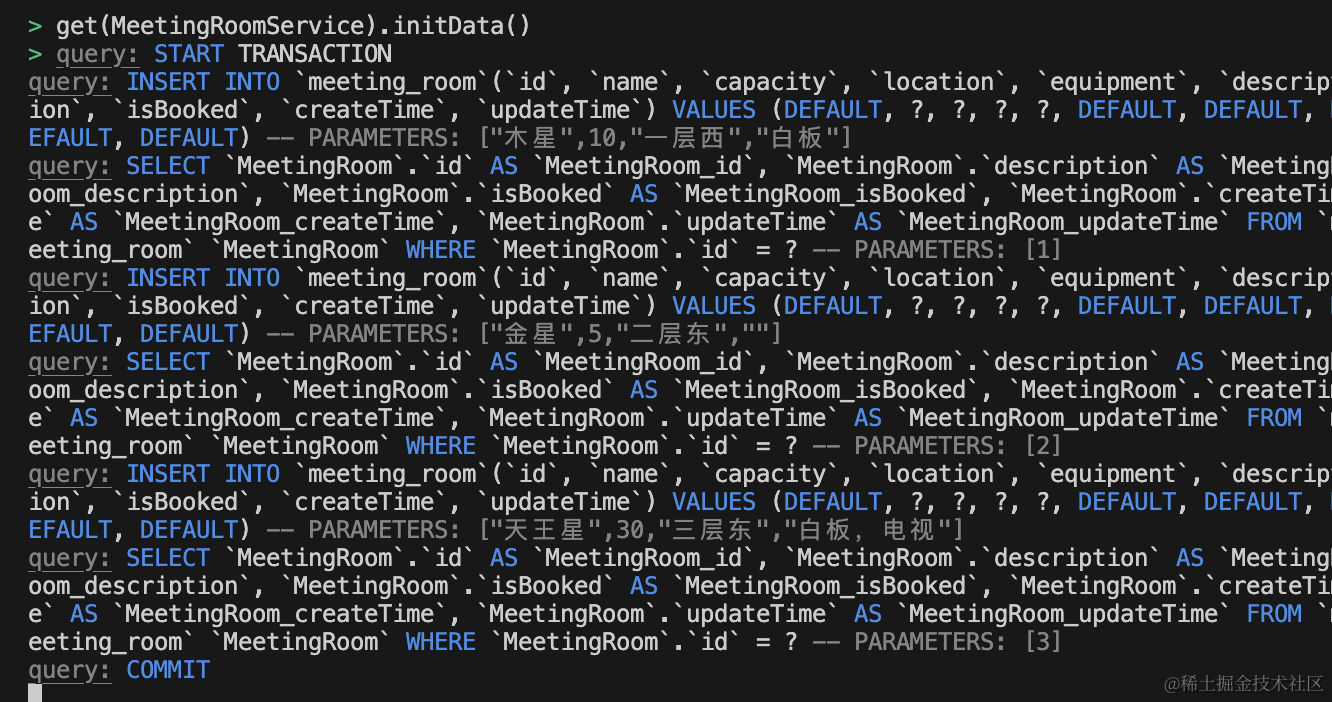Click the first VALUES keyword
The image size is (1332, 702).
(714, 110)
